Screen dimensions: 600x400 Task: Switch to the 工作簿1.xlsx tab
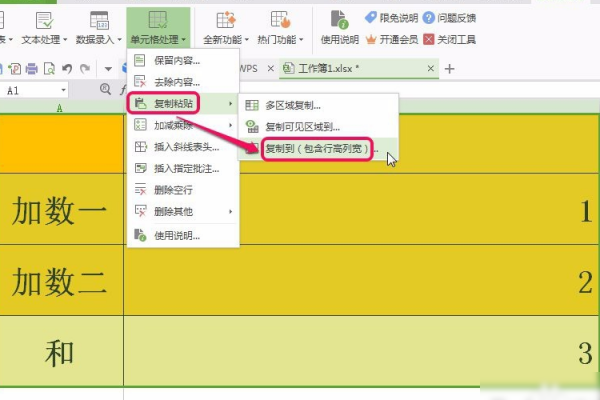tap(359, 69)
